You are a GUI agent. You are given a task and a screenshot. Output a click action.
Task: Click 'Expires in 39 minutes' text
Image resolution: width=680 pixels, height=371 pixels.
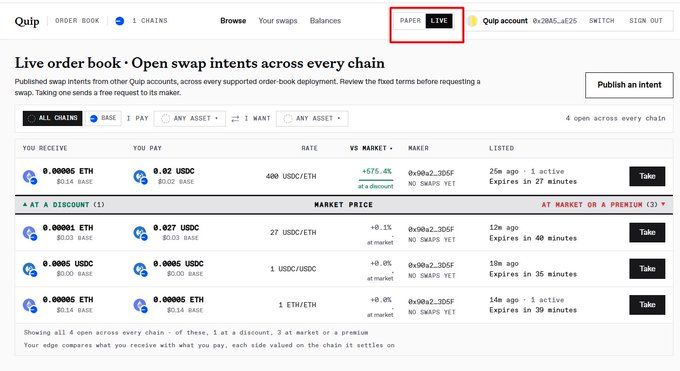[533, 310]
